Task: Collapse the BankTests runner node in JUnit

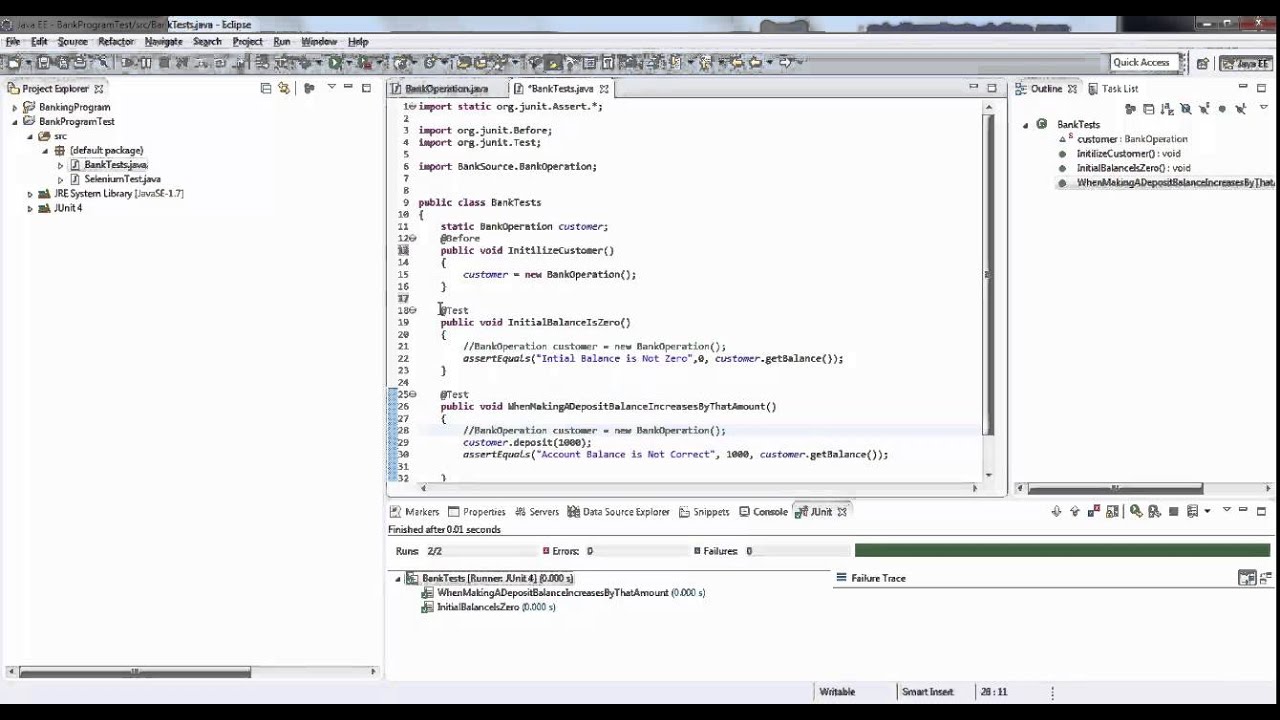Action: click(x=397, y=579)
